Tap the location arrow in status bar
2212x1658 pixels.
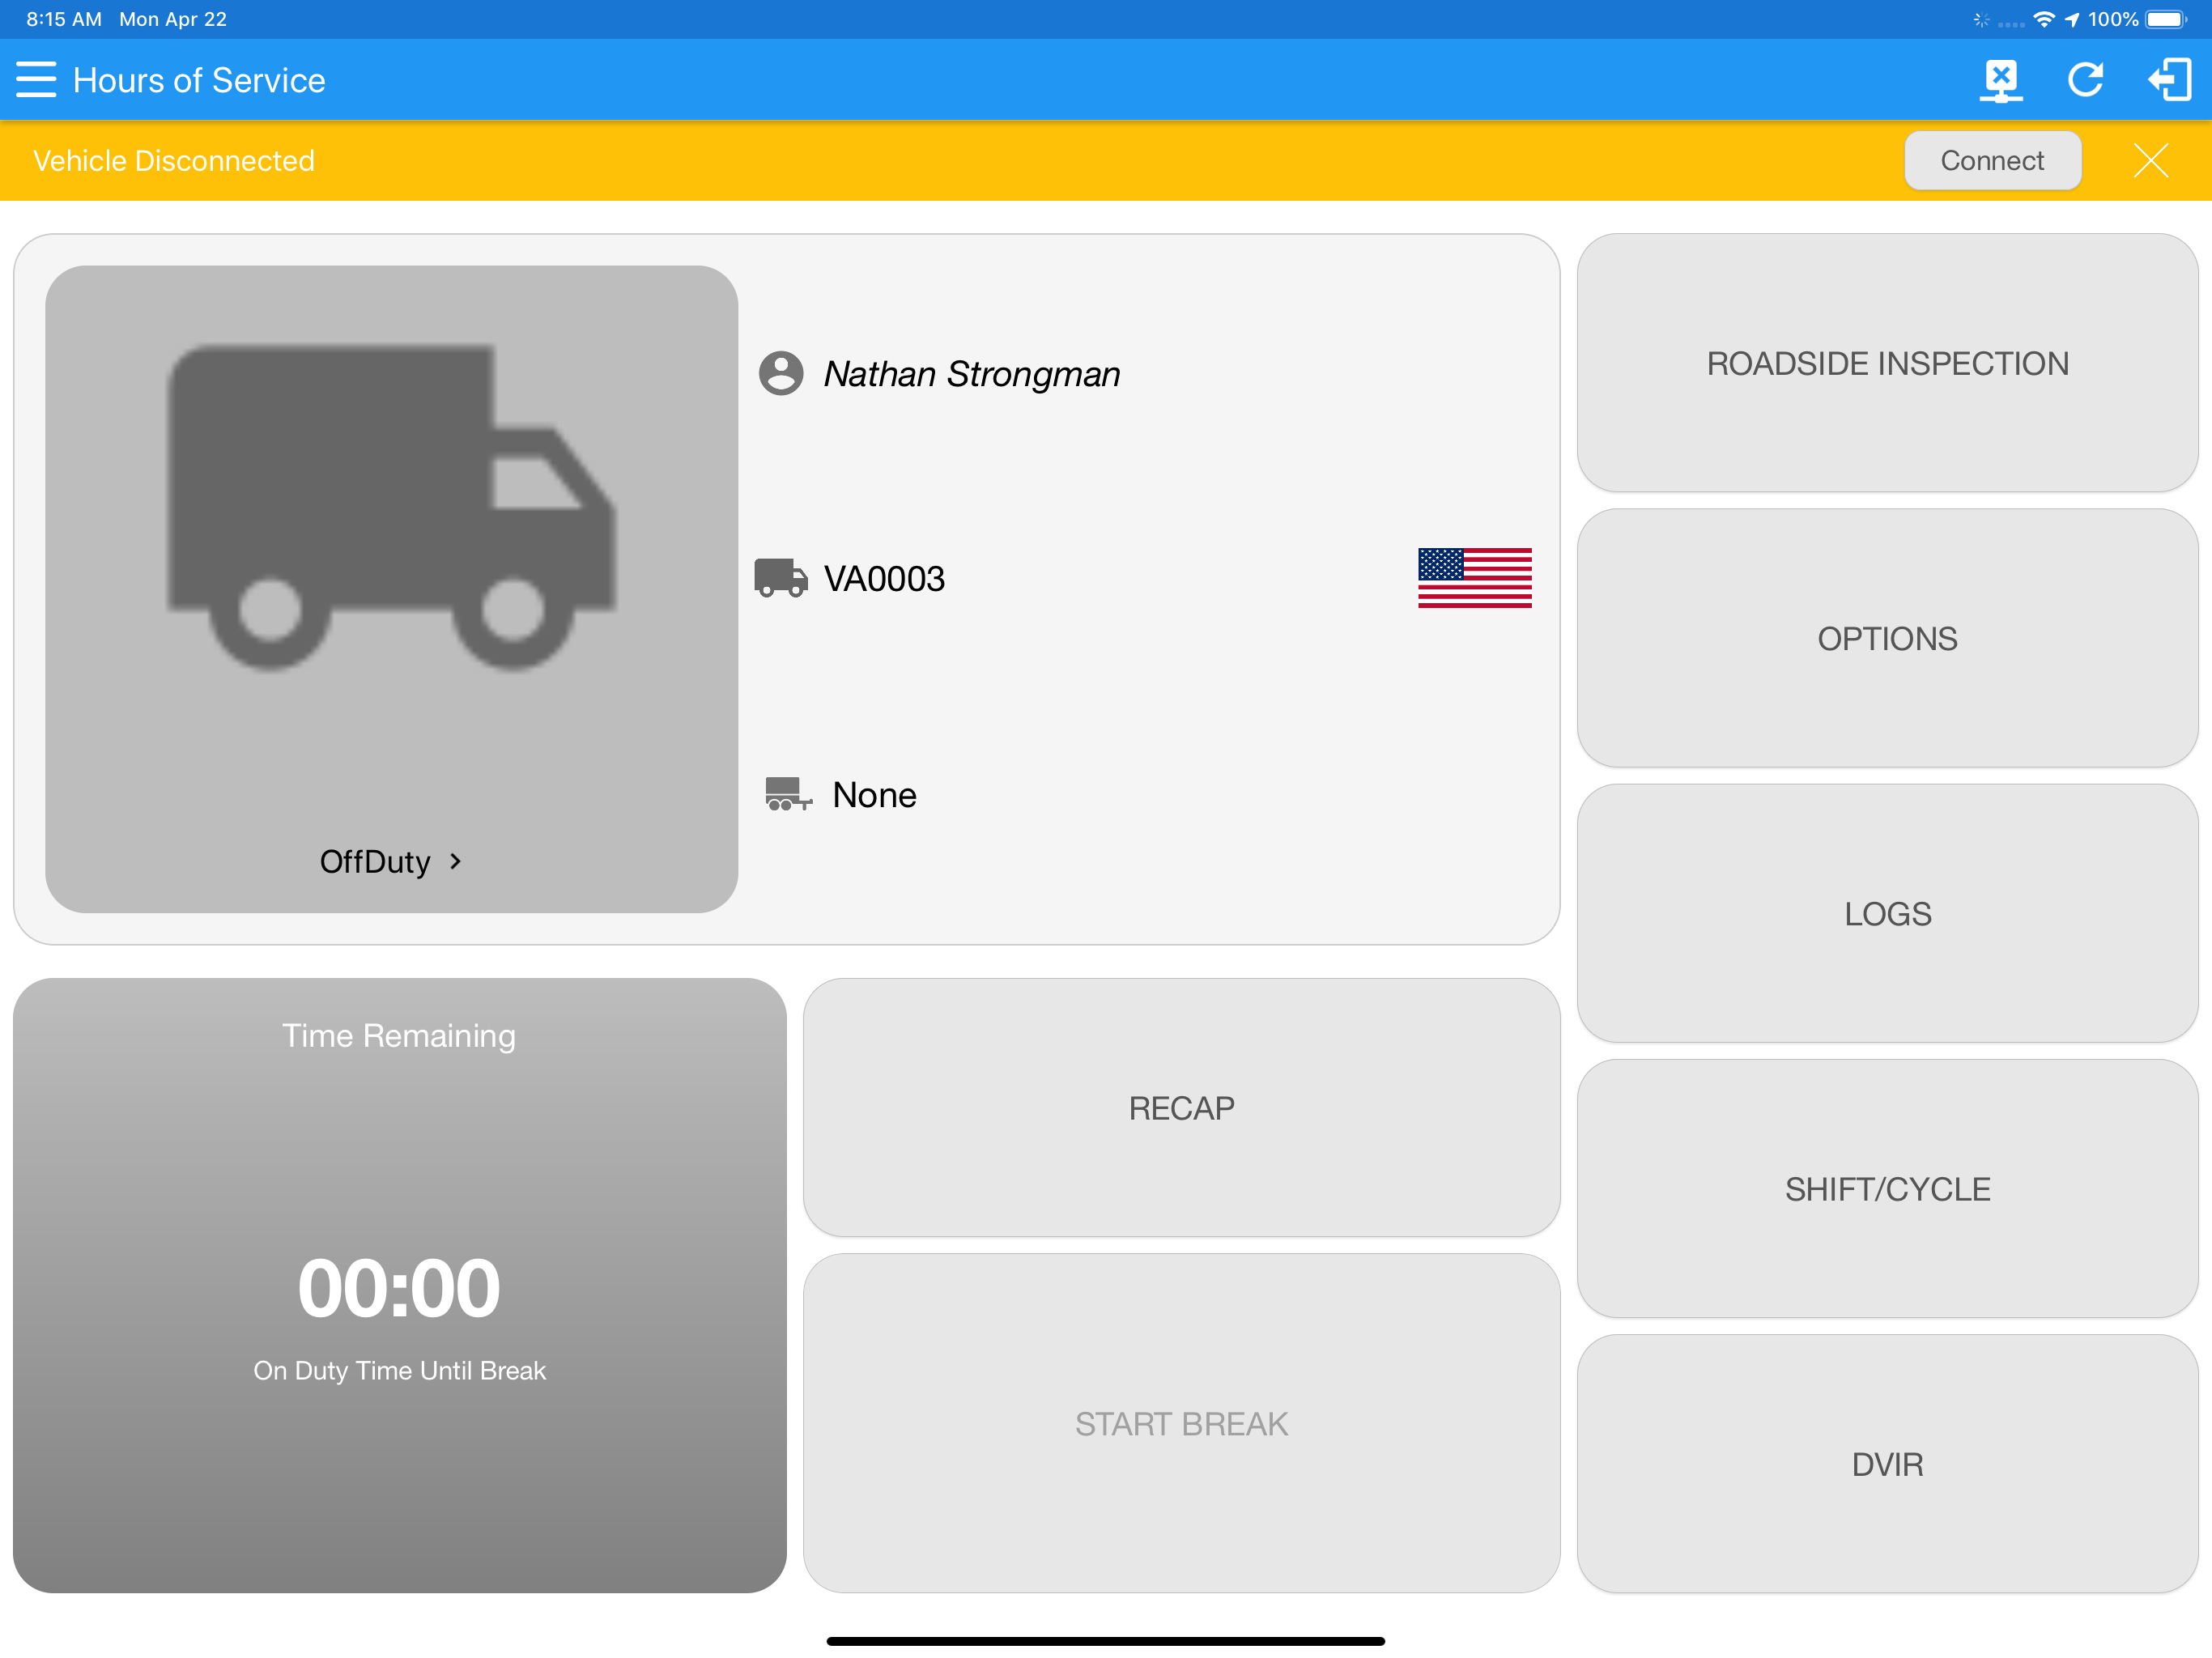click(2072, 19)
